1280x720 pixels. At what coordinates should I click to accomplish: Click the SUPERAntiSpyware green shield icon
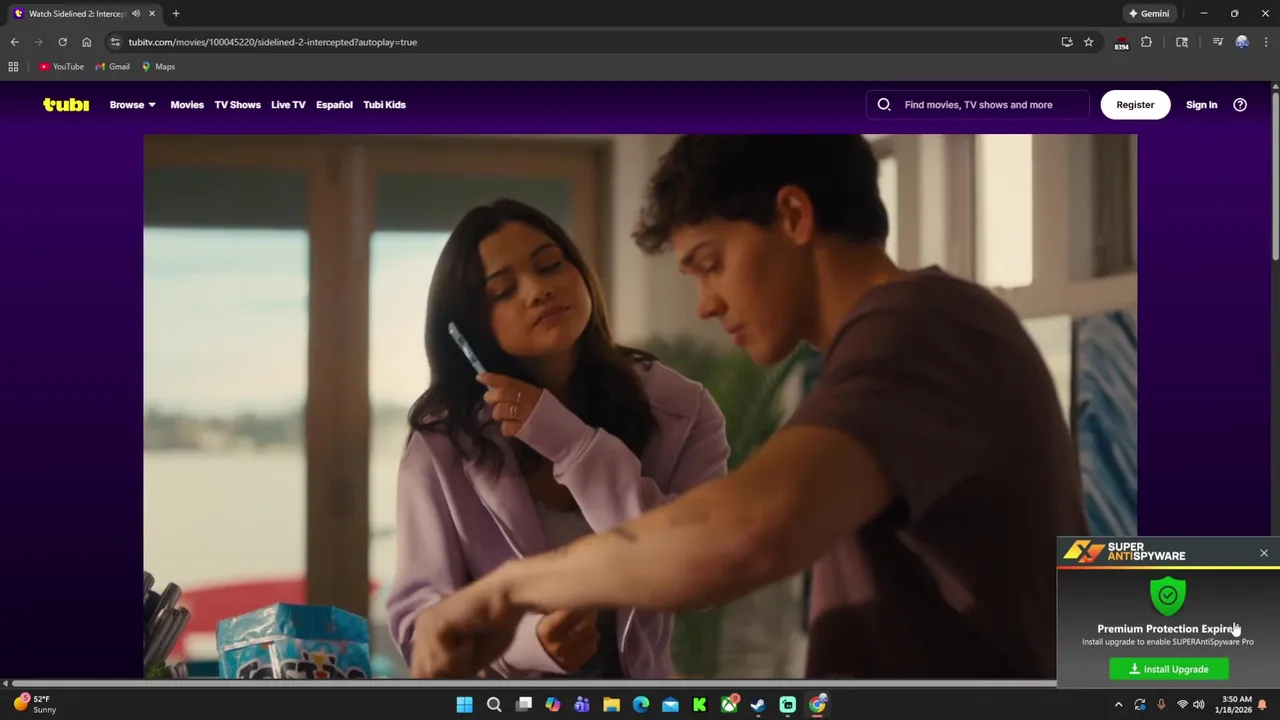[1168, 596]
